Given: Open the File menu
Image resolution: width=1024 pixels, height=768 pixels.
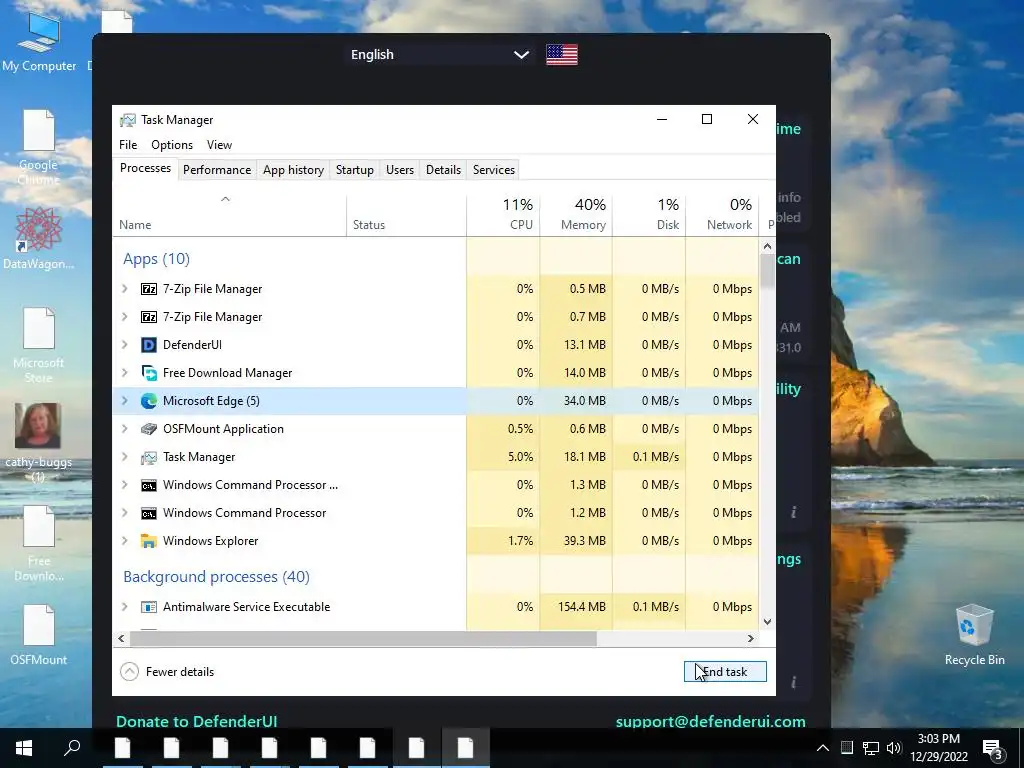Looking at the screenshot, I should pos(128,145).
